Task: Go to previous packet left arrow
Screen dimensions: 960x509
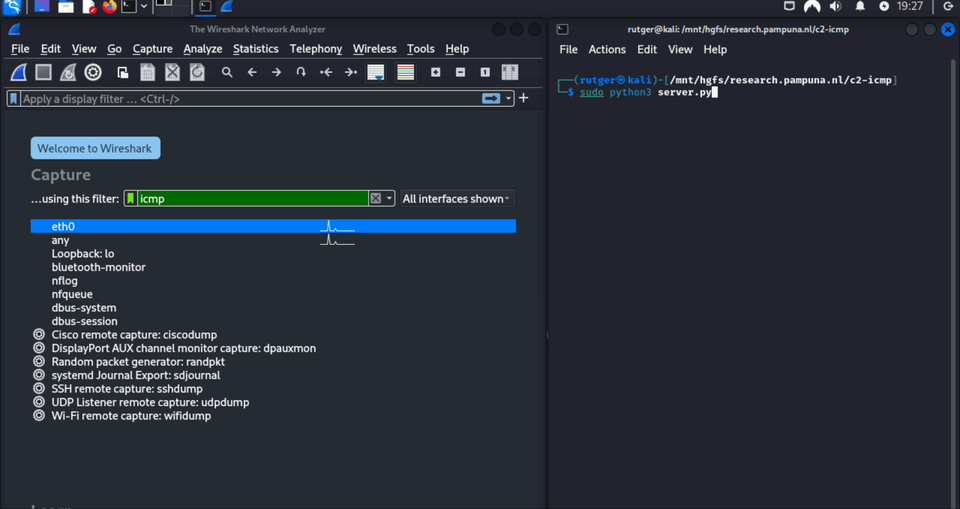Action: (252, 72)
